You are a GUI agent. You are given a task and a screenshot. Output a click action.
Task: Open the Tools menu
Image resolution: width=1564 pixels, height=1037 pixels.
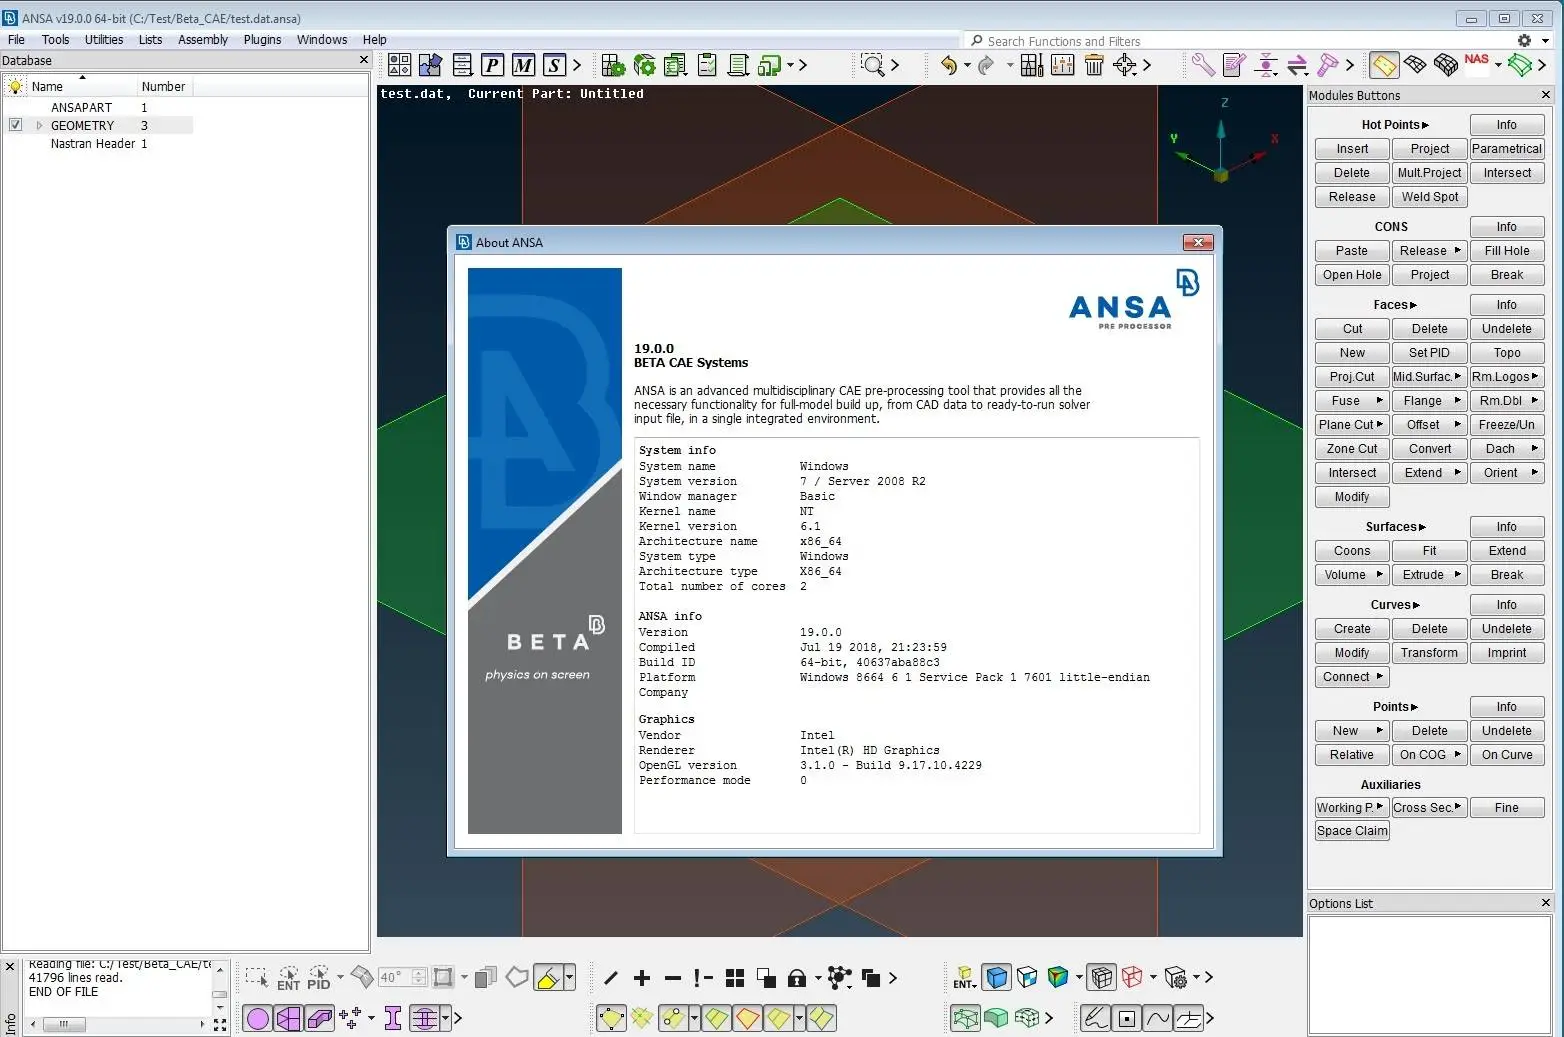(55, 40)
